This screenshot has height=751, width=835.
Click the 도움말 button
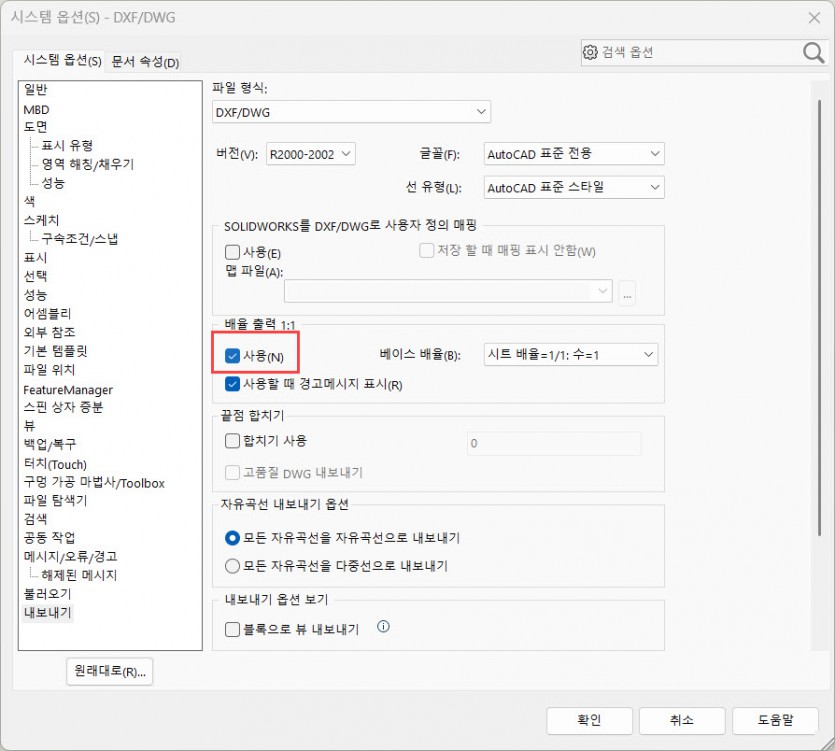(x=775, y=720)
